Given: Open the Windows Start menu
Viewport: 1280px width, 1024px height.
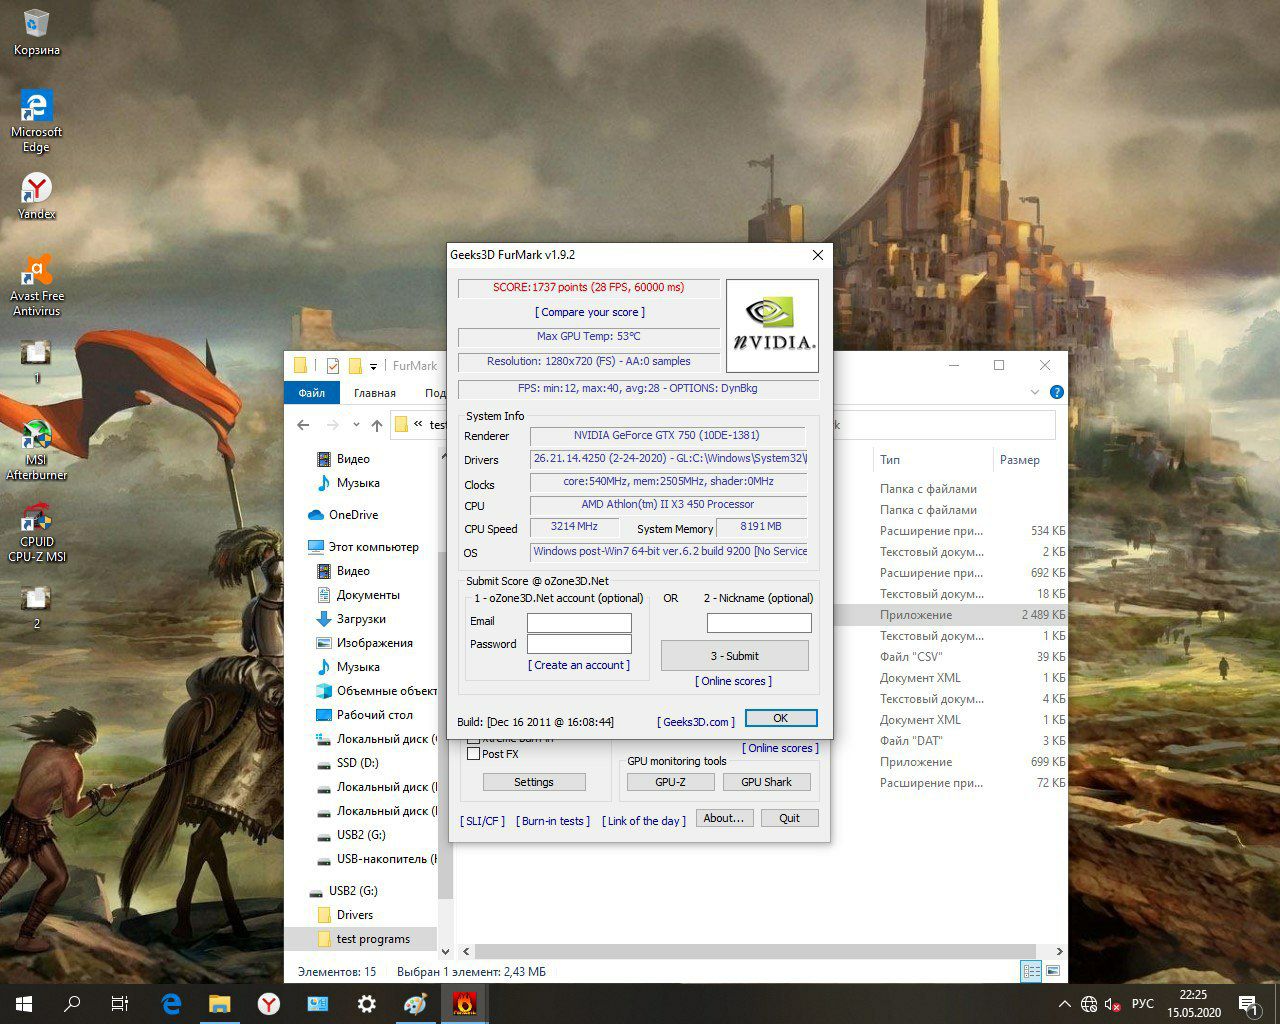Looking at the screenshot, I should [24, 1004].
